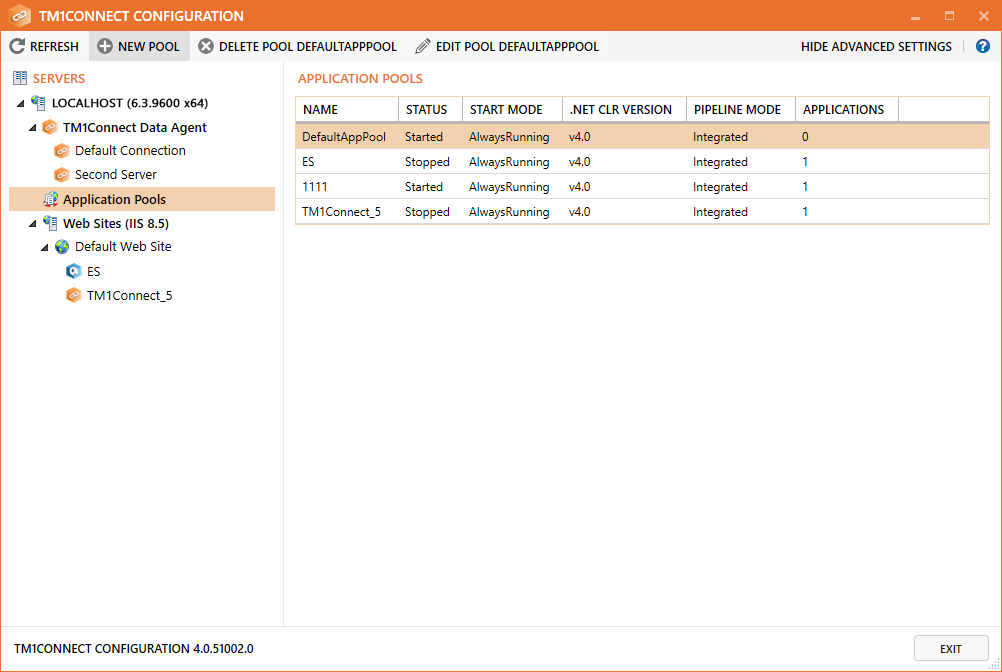Image resolution: width=1002 pixels, height=672 pixels.
Task: Click the ES application icon in tree
Action: [x=73, y=271]
